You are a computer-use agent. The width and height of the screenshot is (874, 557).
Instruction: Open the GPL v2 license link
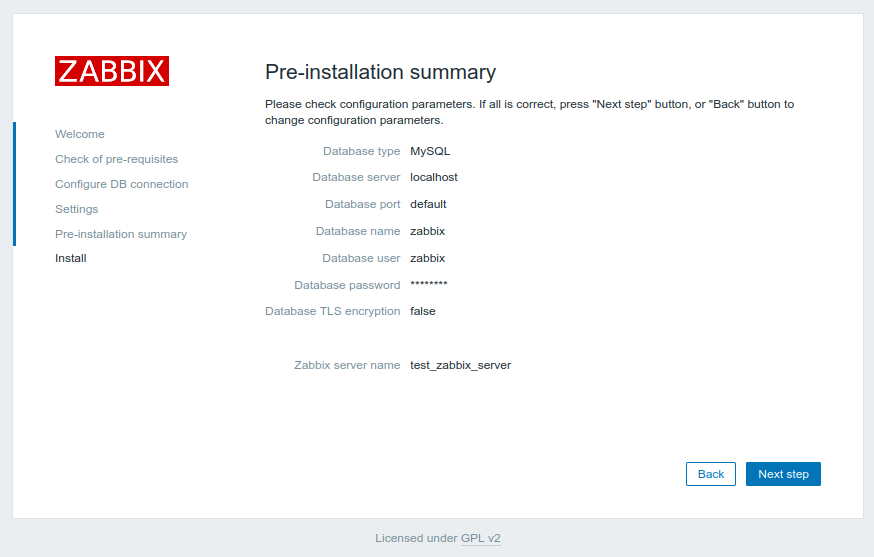tap(480, 538)
